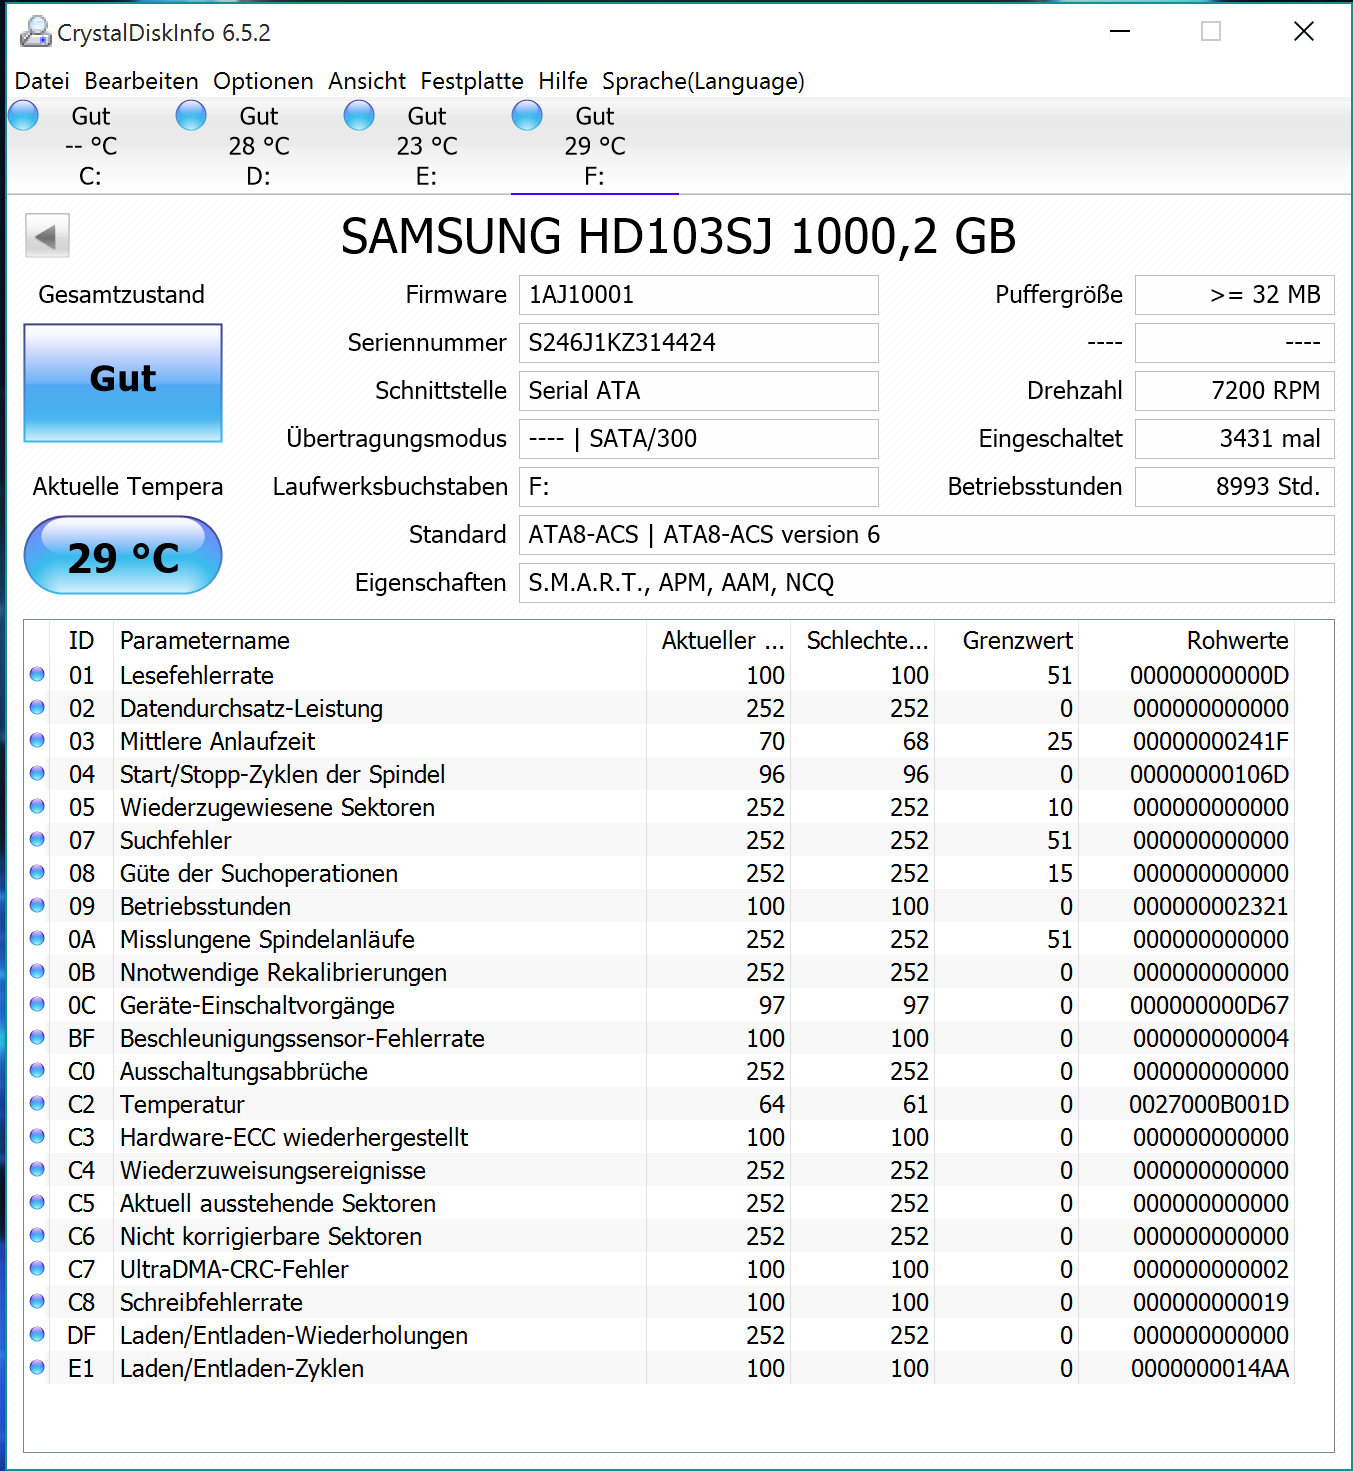1353x1471 pixels.
Task: Click the previous disk arrow button
Action: tap(47, 237)
